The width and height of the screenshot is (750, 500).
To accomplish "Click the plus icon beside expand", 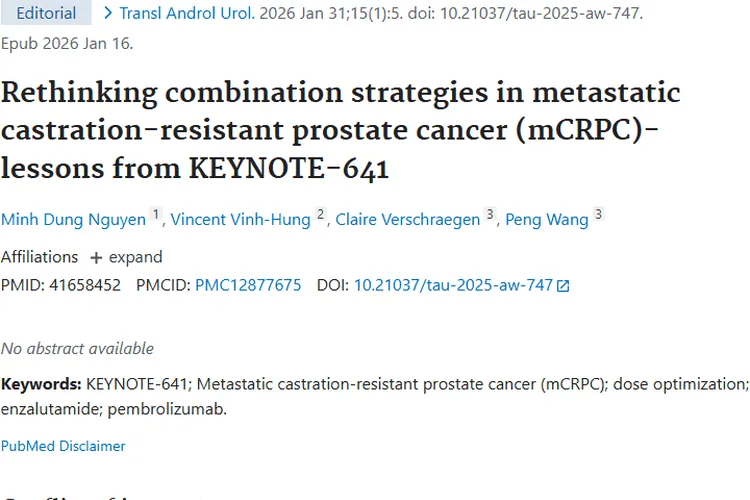I will point(96,258).
